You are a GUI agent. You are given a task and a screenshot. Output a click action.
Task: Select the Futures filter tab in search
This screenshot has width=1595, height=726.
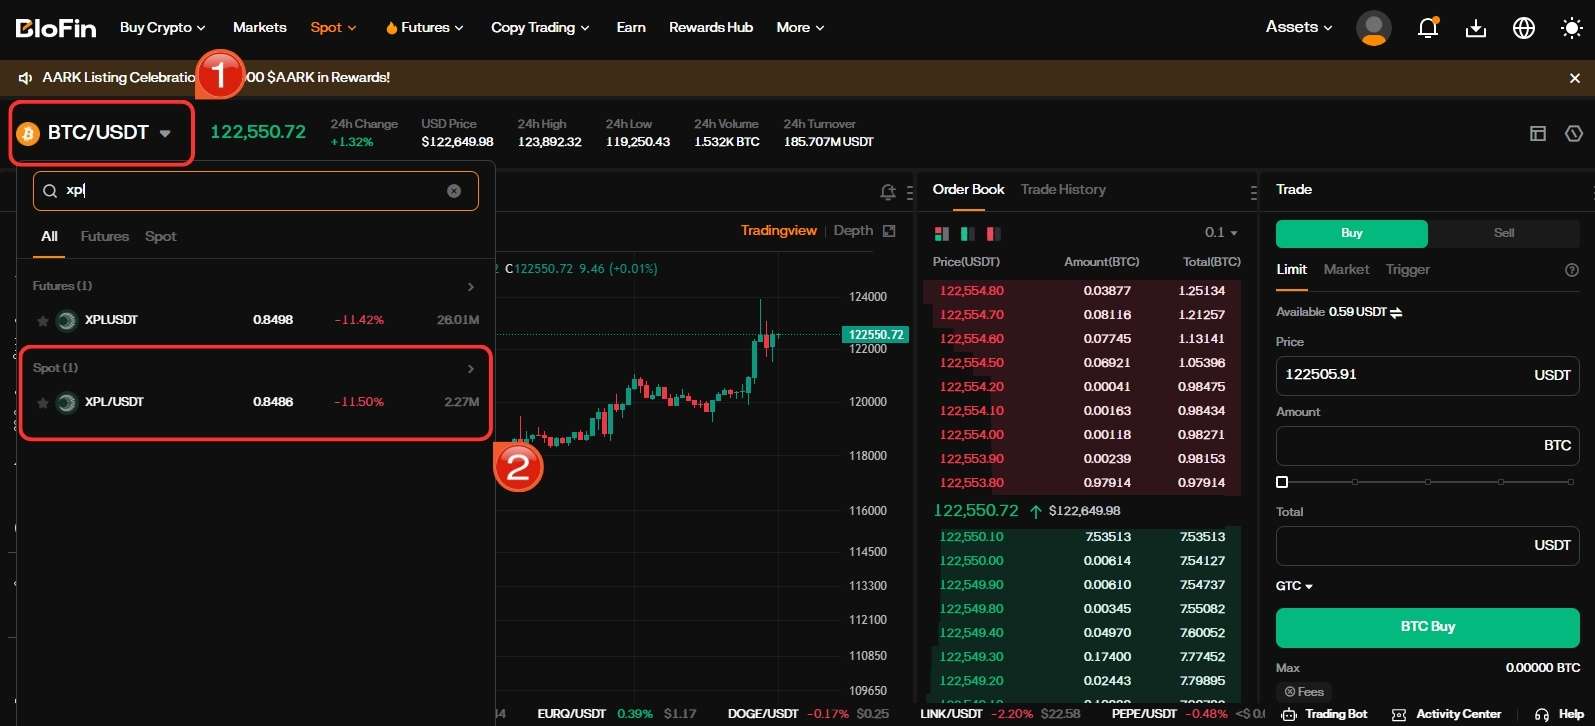pyautogui.click(x=105, y=237)
